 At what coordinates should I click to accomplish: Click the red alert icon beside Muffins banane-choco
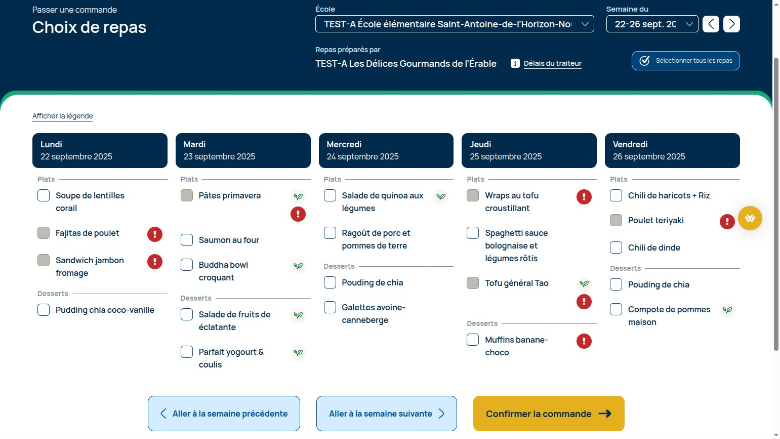coord(584,341)
